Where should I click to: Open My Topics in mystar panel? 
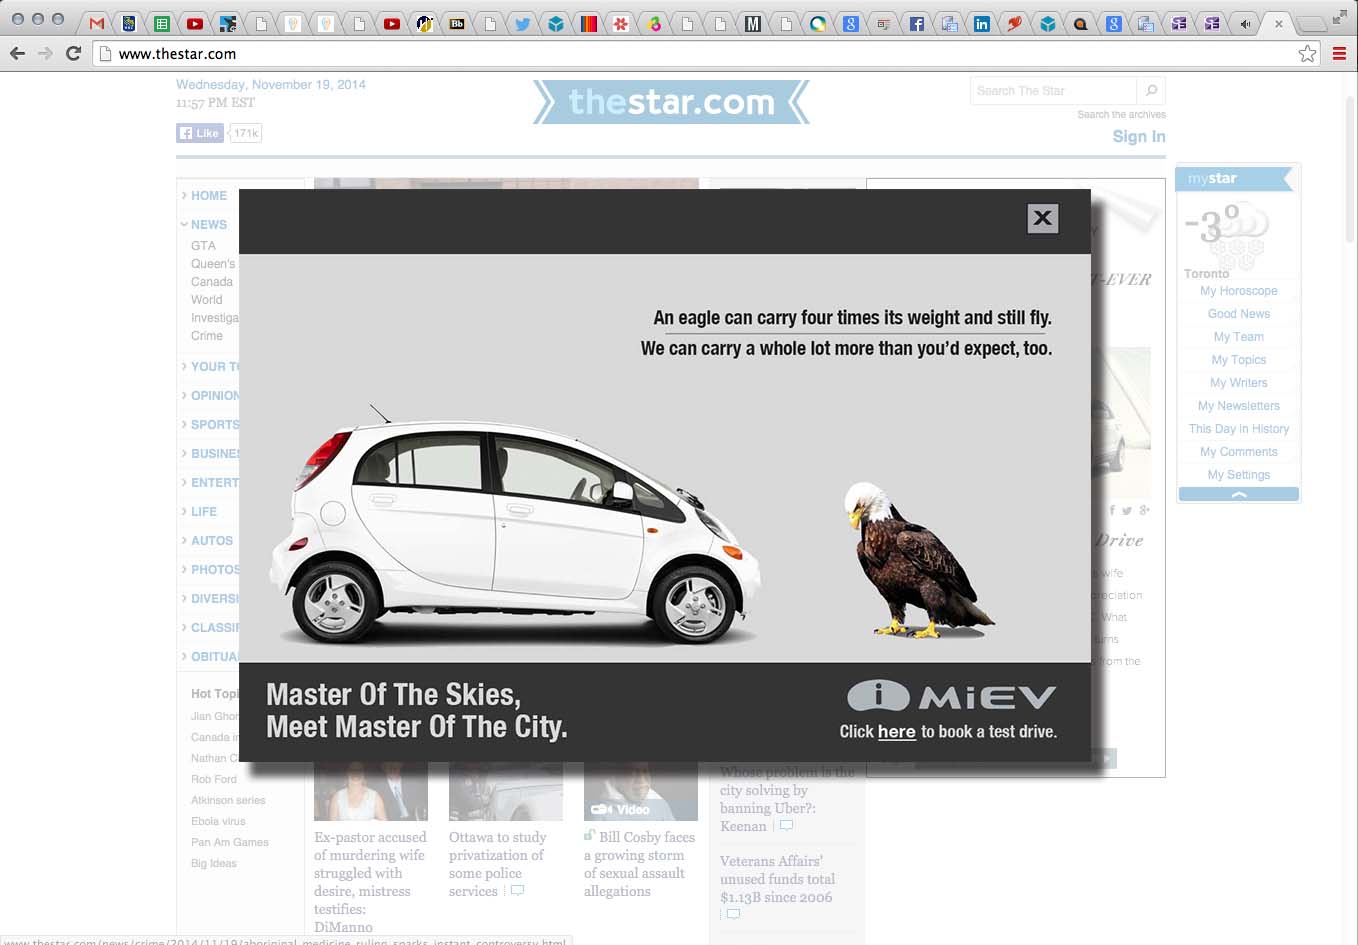(1239, 359)
